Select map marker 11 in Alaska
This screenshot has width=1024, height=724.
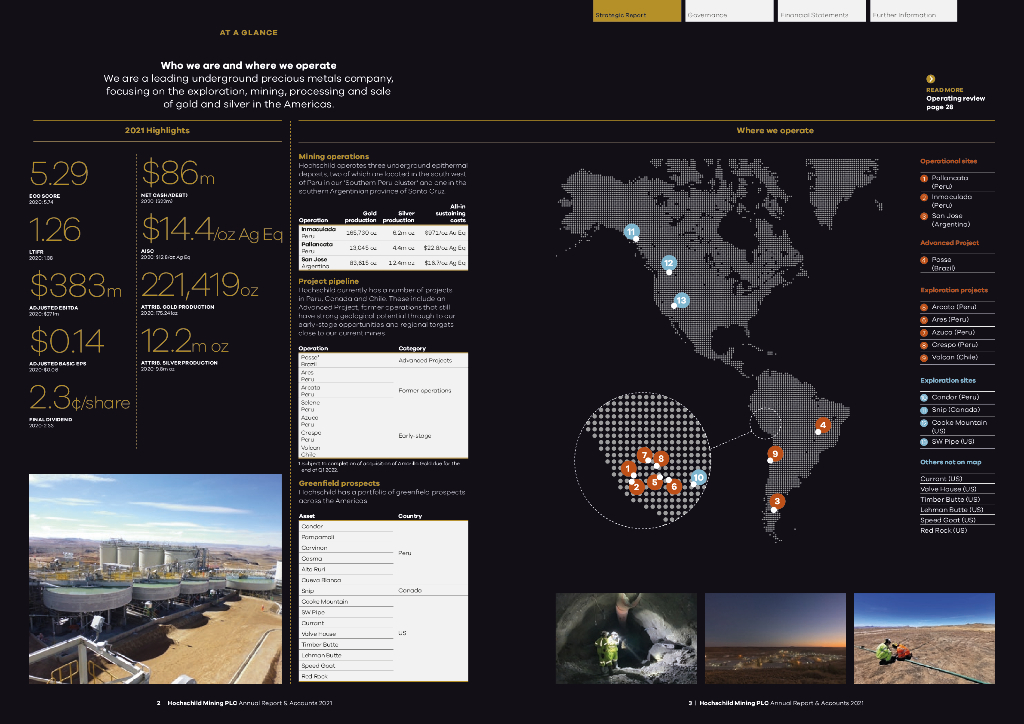coord(631,231)
